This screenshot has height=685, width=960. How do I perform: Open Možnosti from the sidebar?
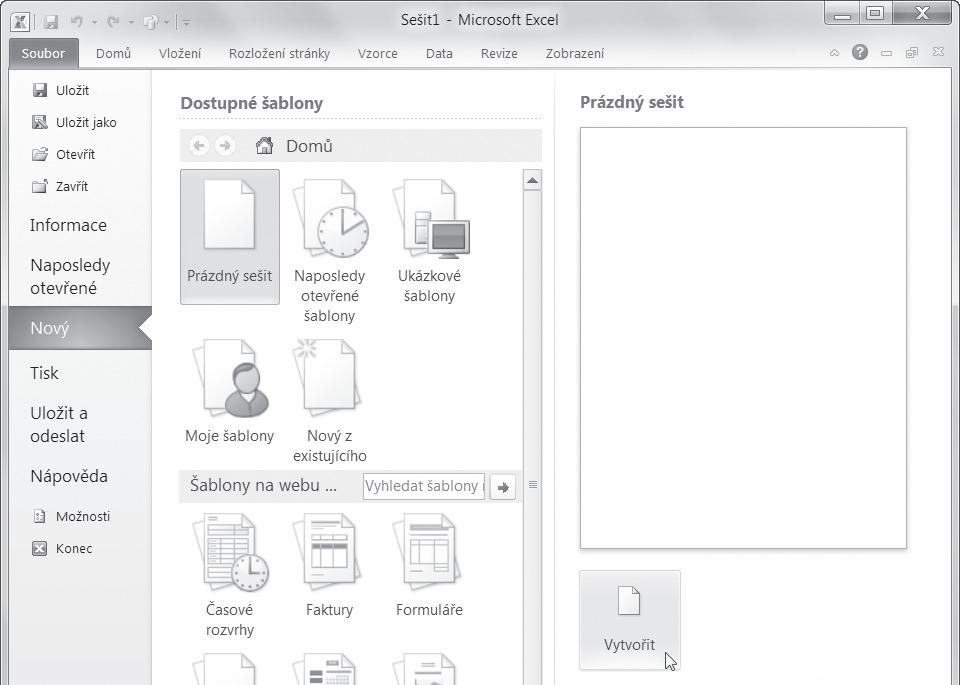click(x=71, y=517)
